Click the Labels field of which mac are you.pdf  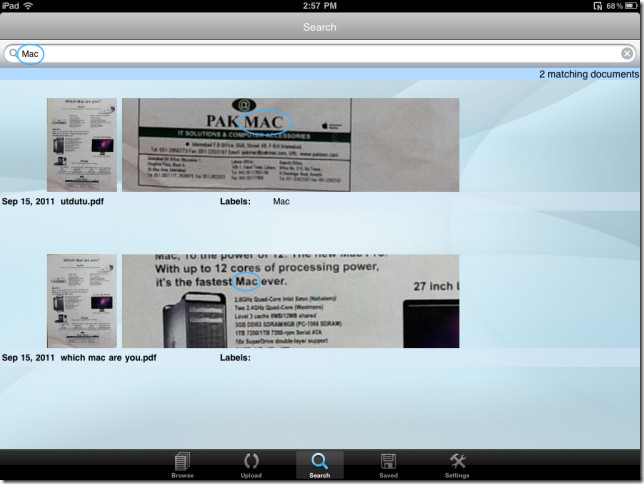[235, 357]
